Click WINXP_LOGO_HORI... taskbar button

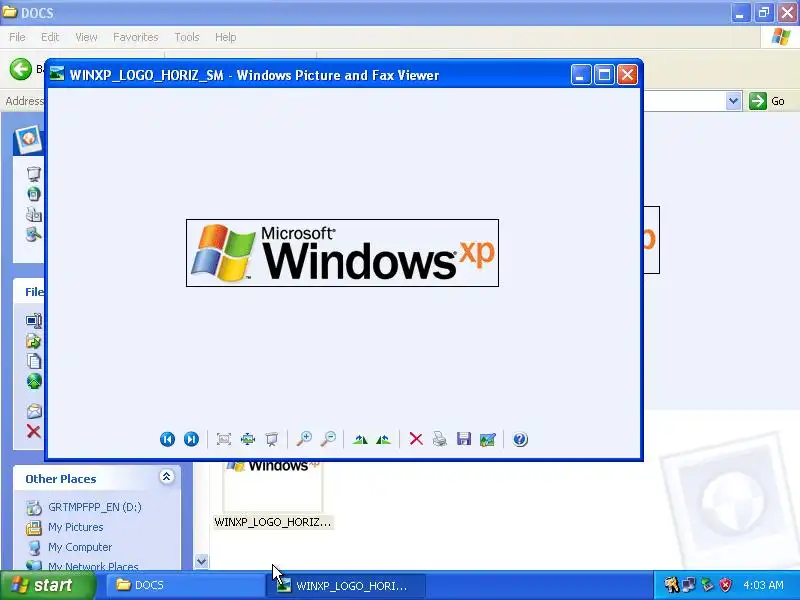click(x=346, y=586)
